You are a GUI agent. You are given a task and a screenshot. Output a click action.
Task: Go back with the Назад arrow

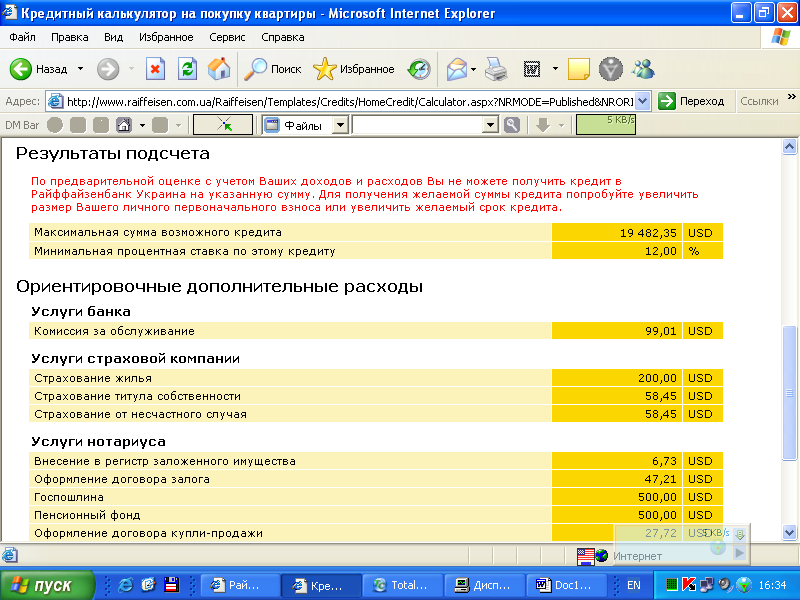point(39,69)
